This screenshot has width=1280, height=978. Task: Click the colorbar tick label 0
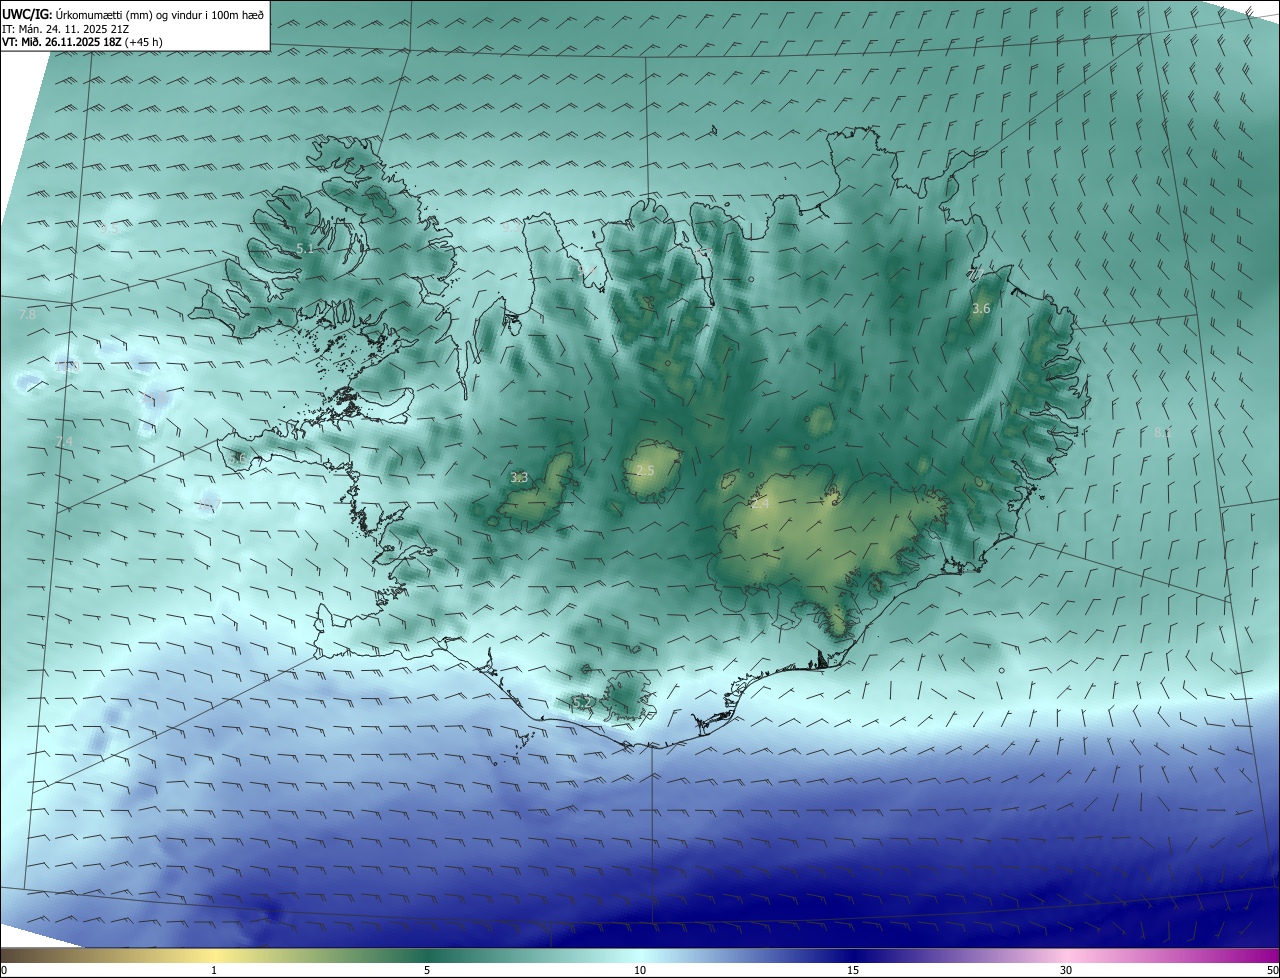(4, 970)
